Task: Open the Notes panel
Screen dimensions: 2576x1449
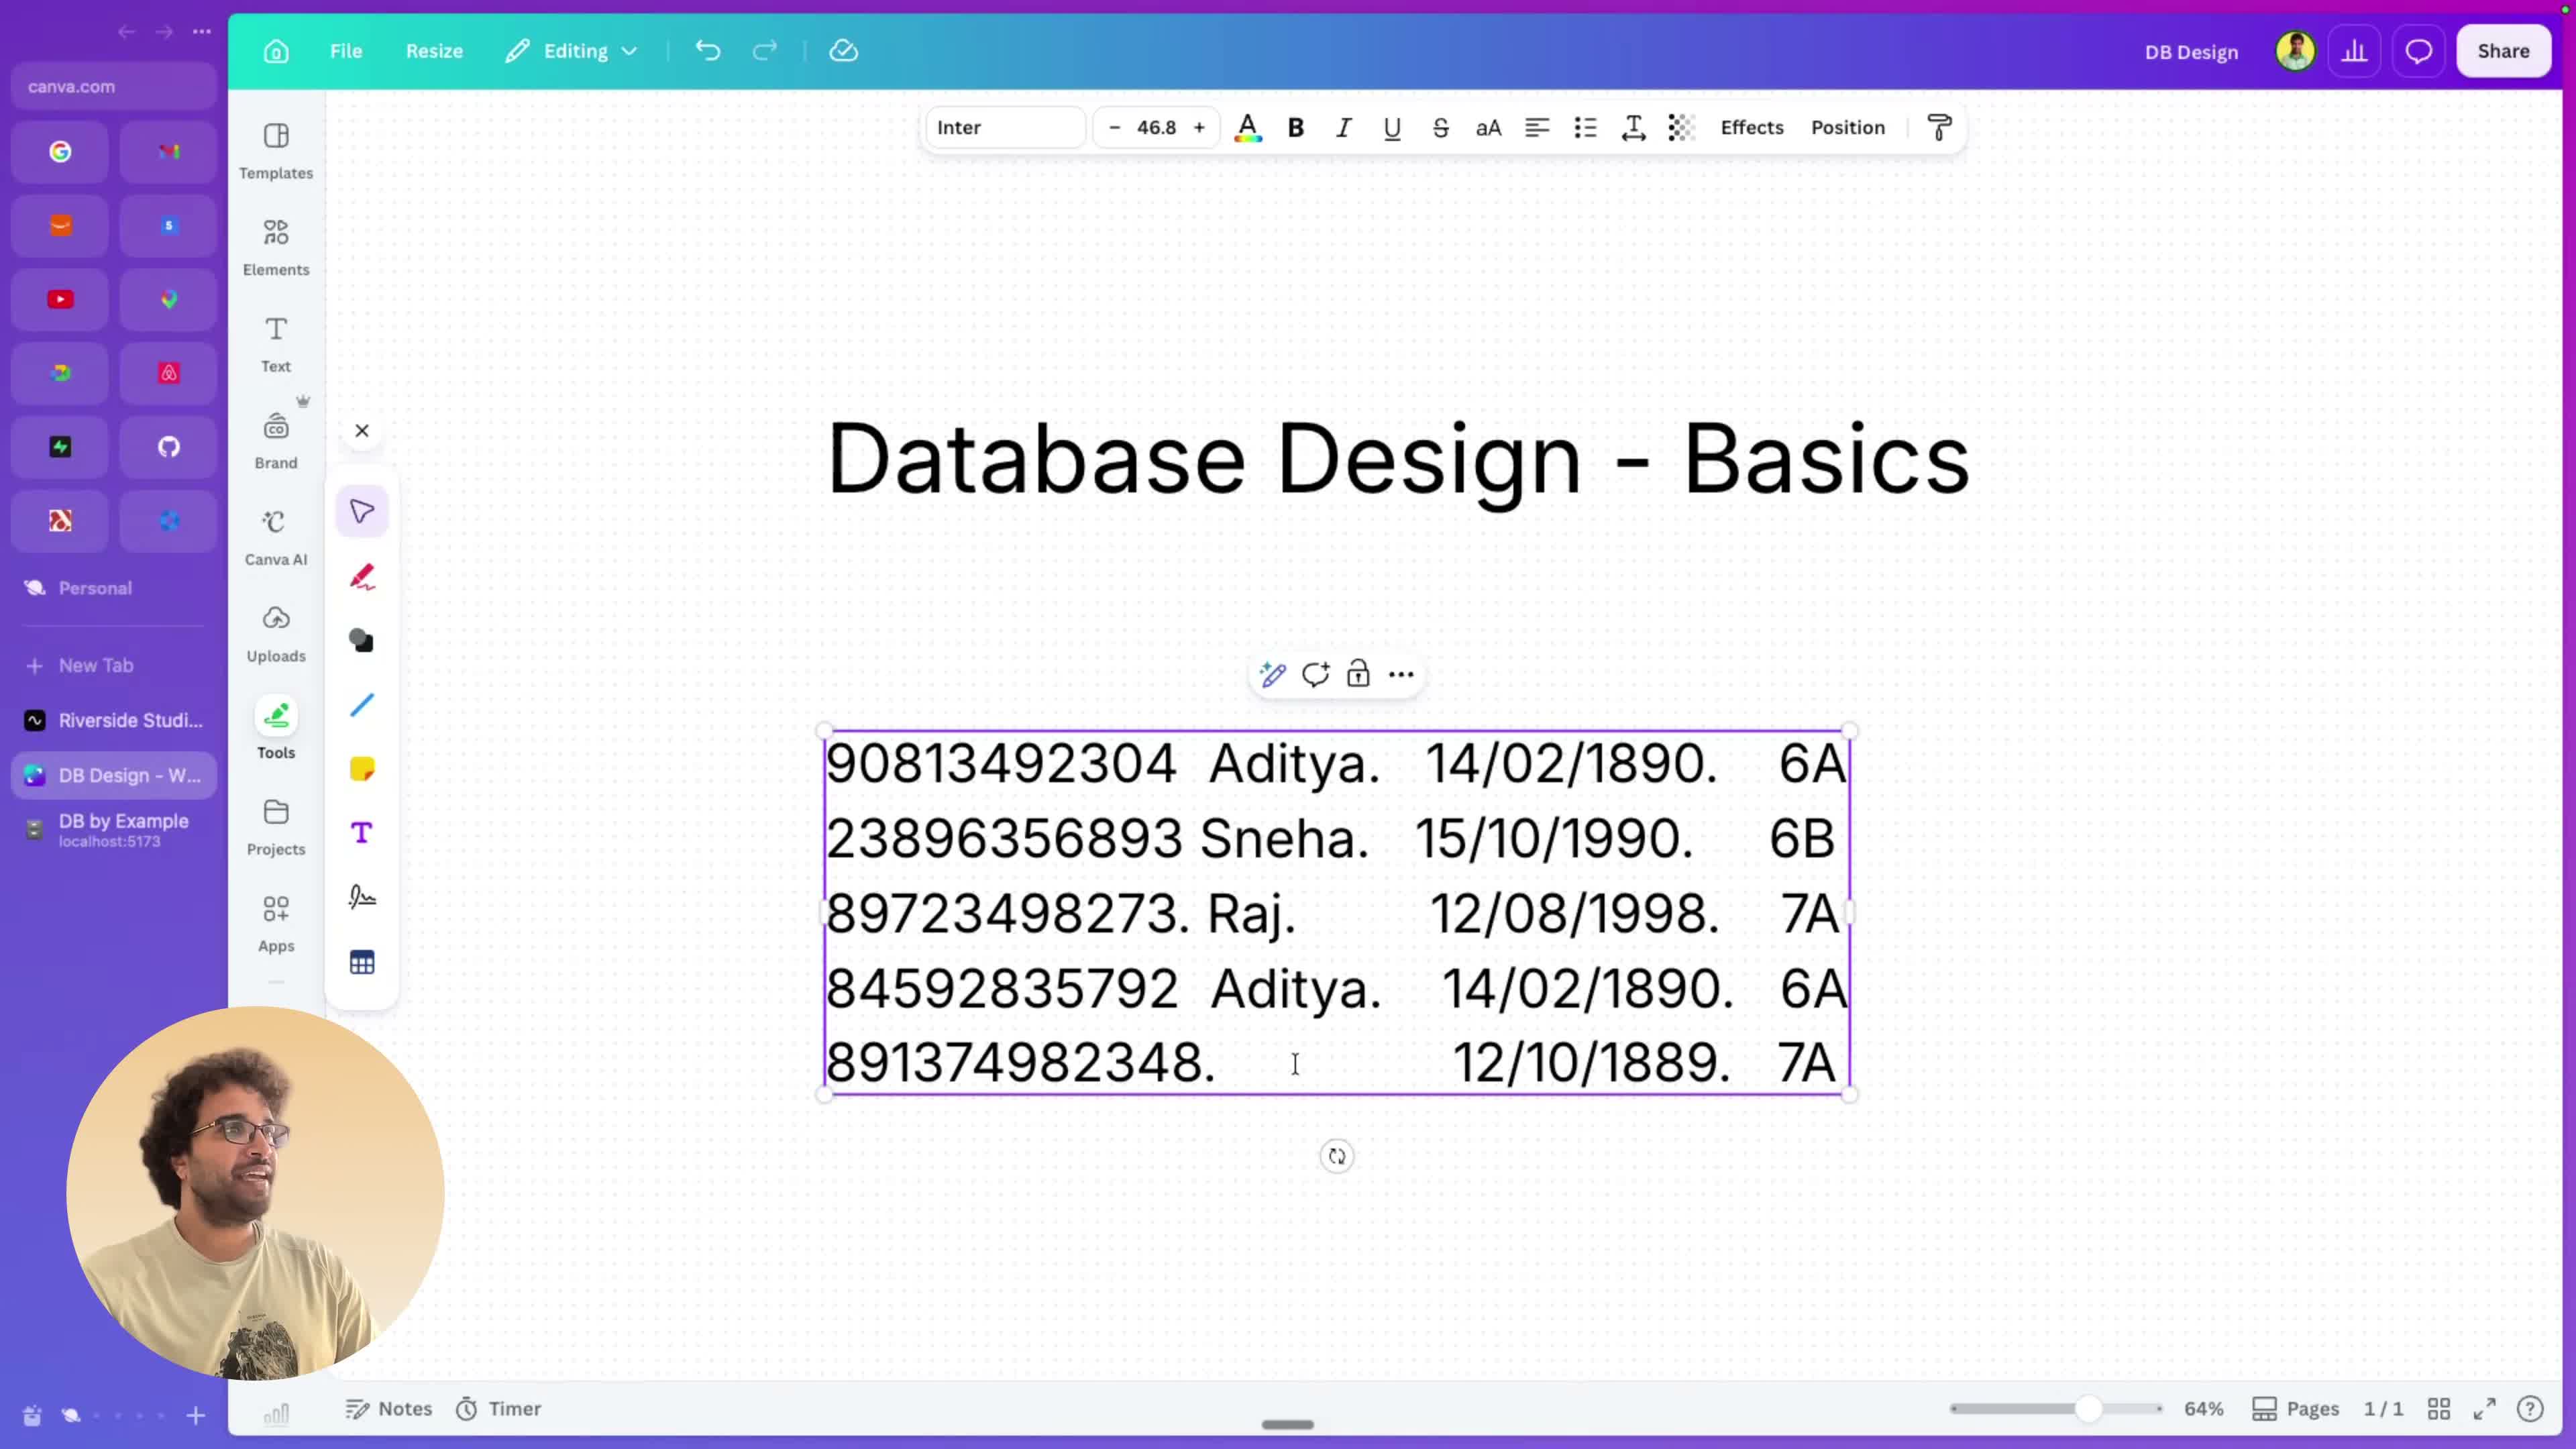Action: pos(389,1408)
